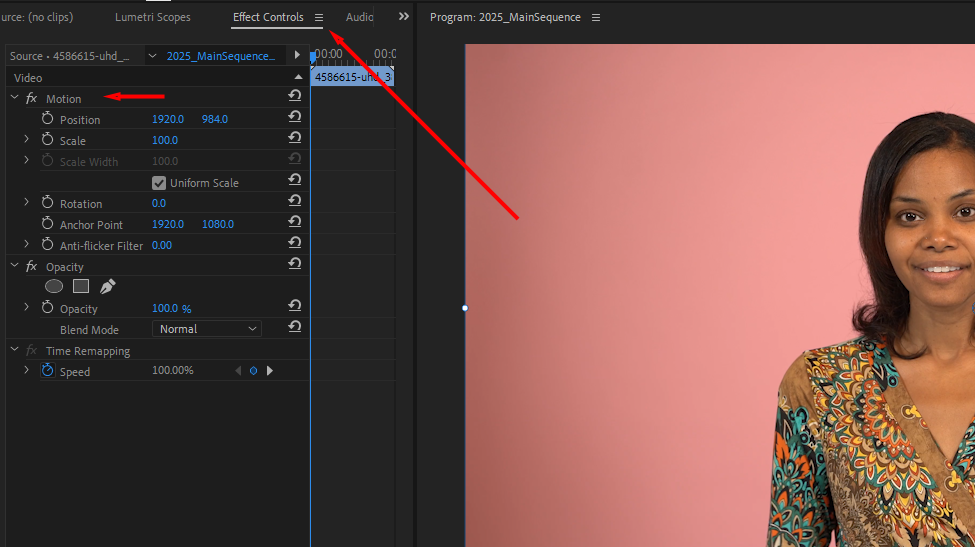975x547 pixels.
Task: Toggle animation stopwatch for Scale
Action: click(x=47, y=139)
